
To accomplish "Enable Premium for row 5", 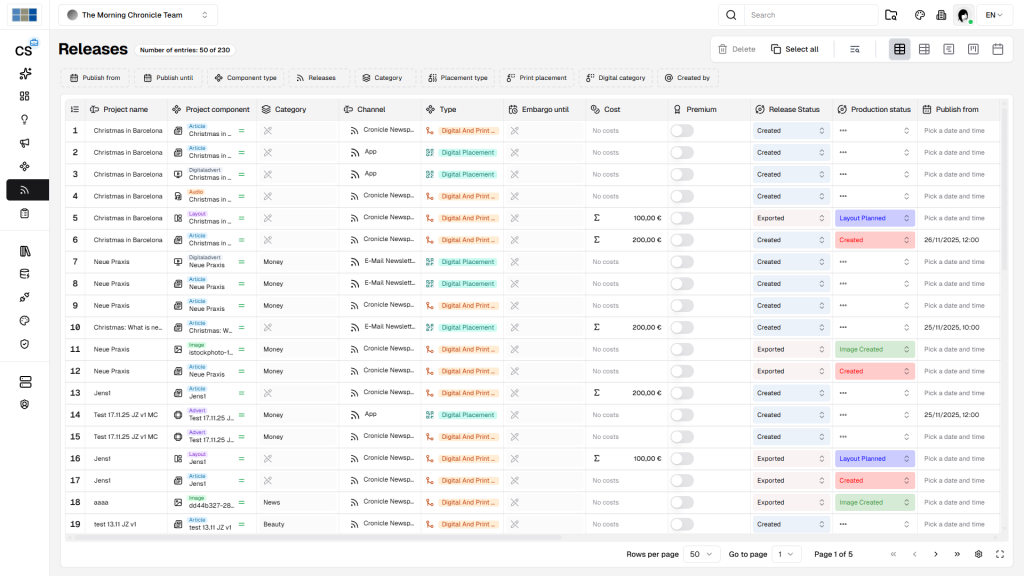I will point(681,218).
